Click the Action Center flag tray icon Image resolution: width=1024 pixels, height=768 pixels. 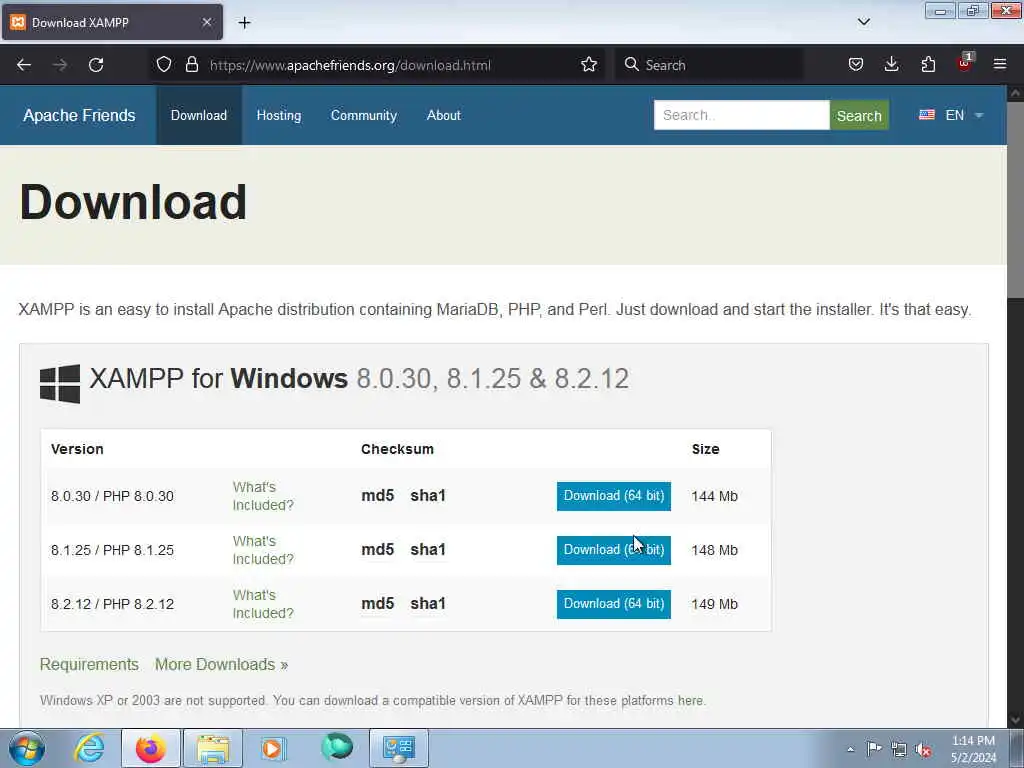[x=874, y=749]
